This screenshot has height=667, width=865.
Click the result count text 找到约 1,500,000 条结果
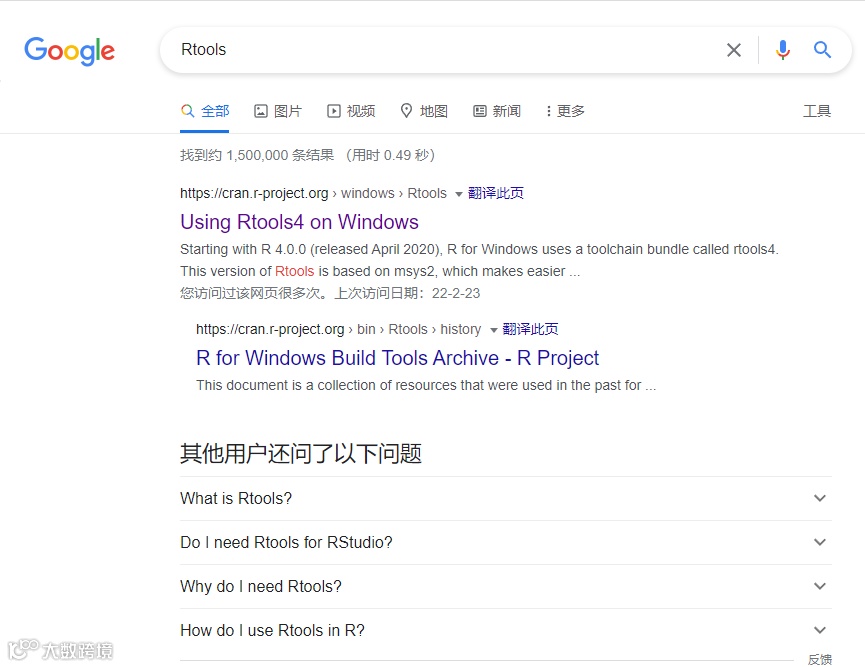click(257, 155)
